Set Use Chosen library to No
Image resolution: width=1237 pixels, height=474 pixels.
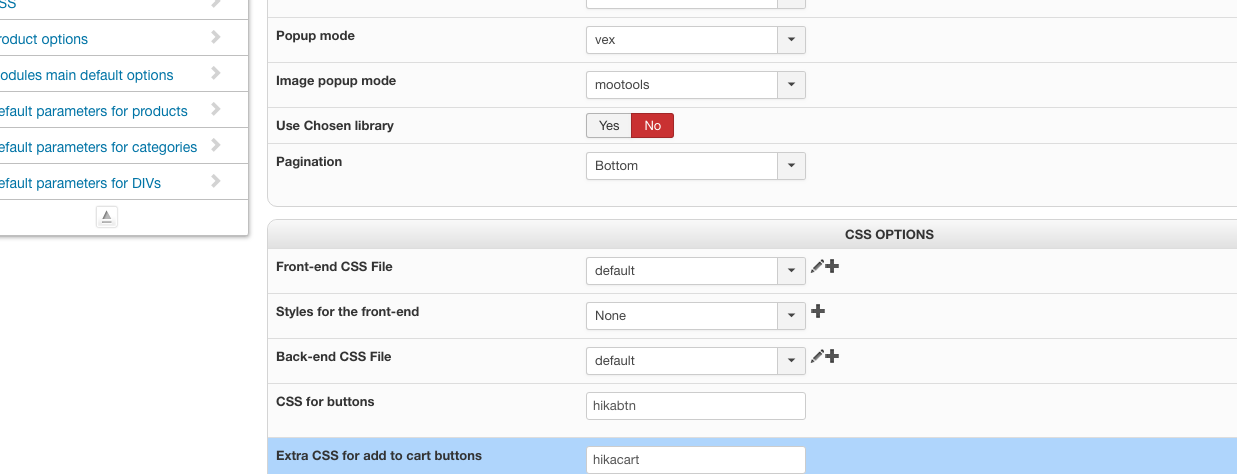[652, 126]
